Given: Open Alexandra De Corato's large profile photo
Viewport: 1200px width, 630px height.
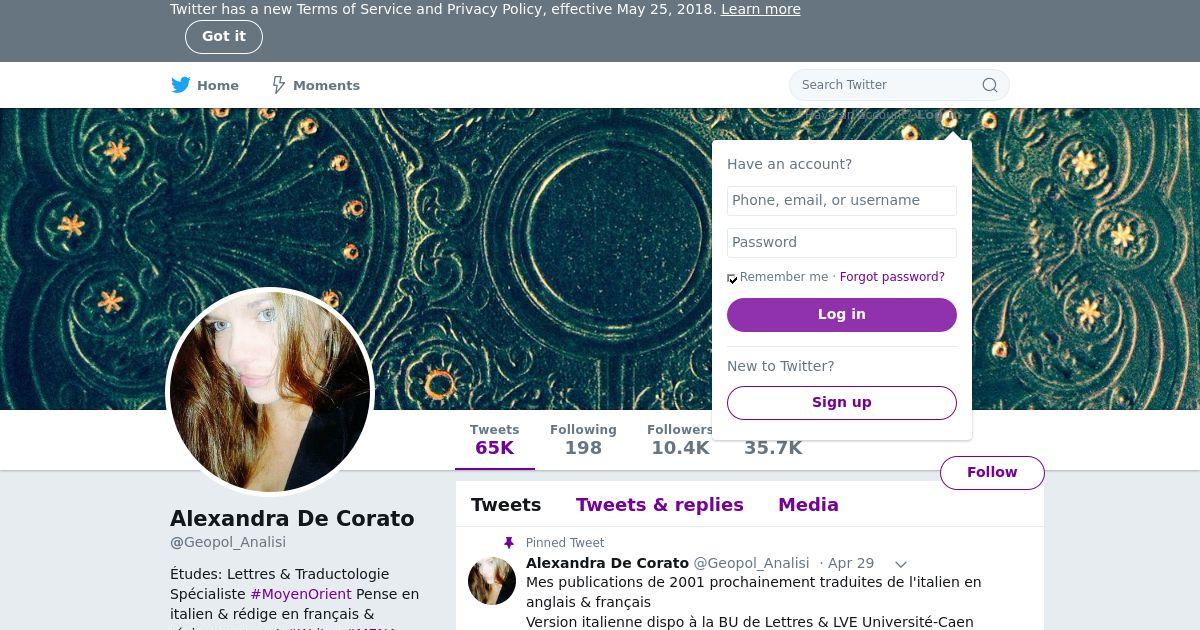Looking at the screenshot, I should click(x=270, y=392).
